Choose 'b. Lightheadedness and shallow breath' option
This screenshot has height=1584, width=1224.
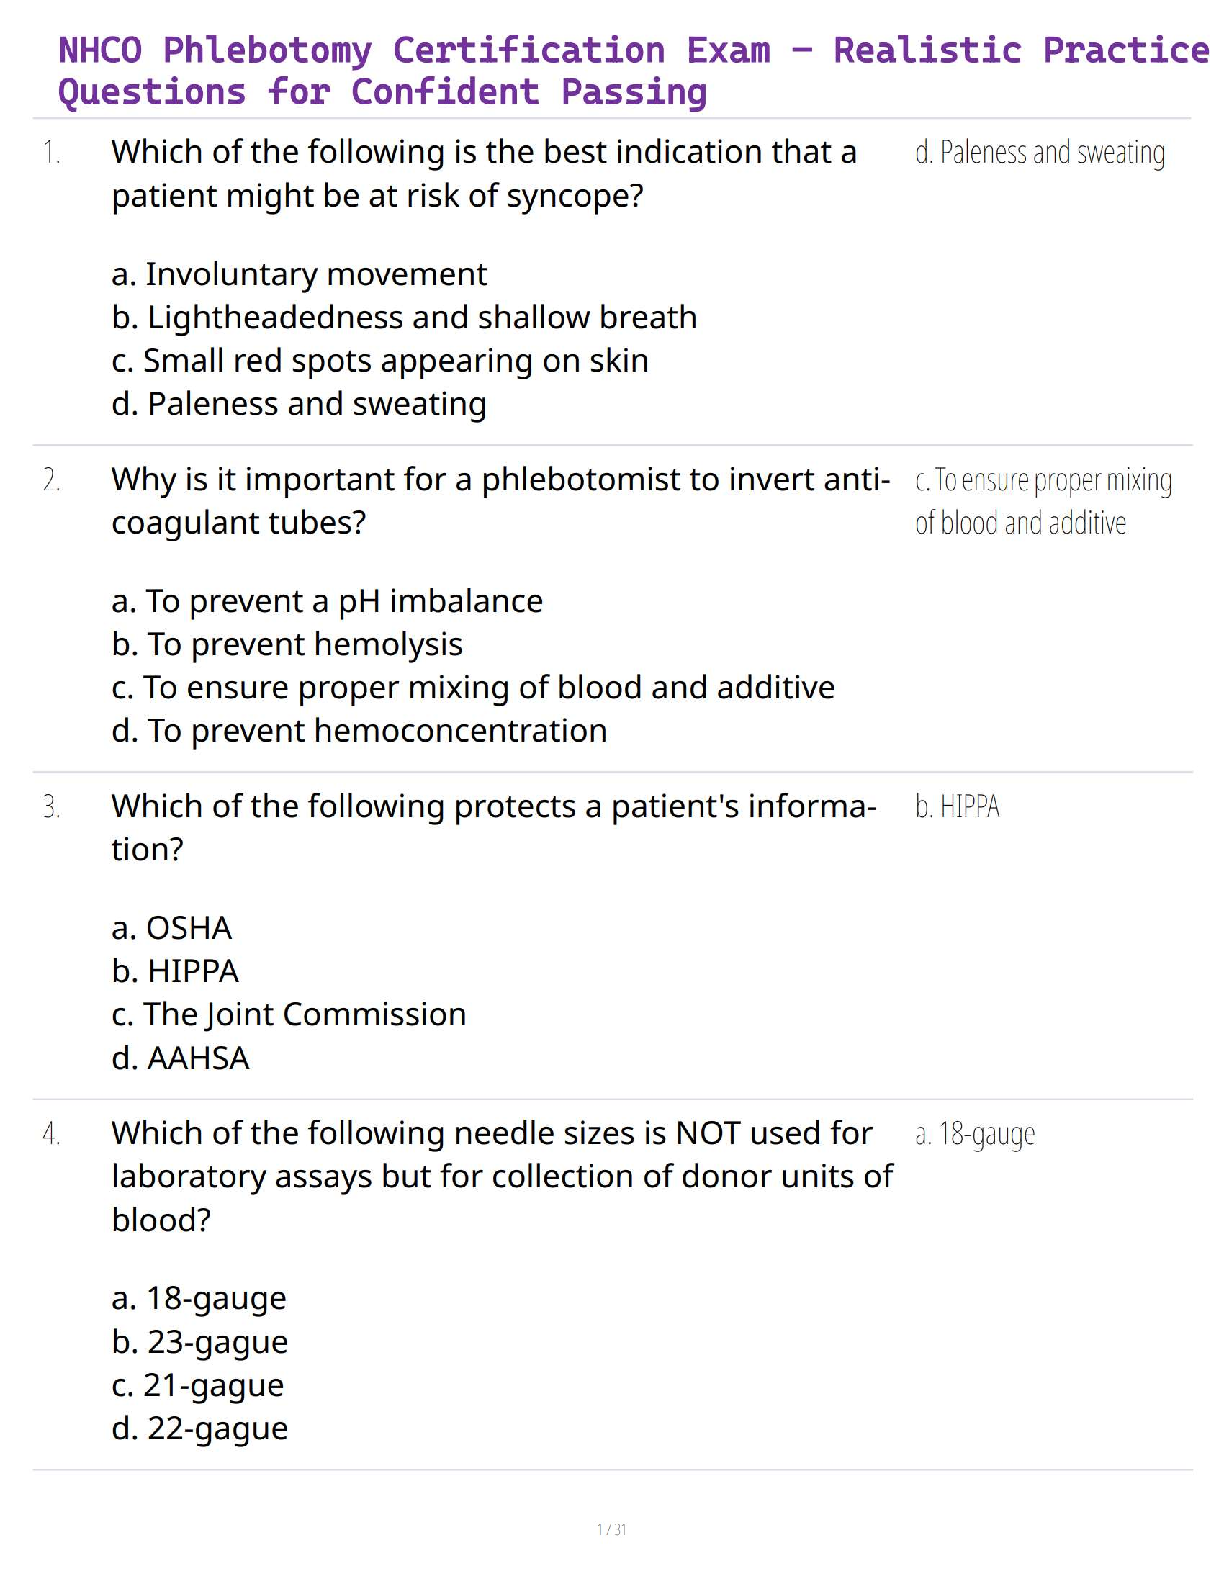click(x=404, y=317)
